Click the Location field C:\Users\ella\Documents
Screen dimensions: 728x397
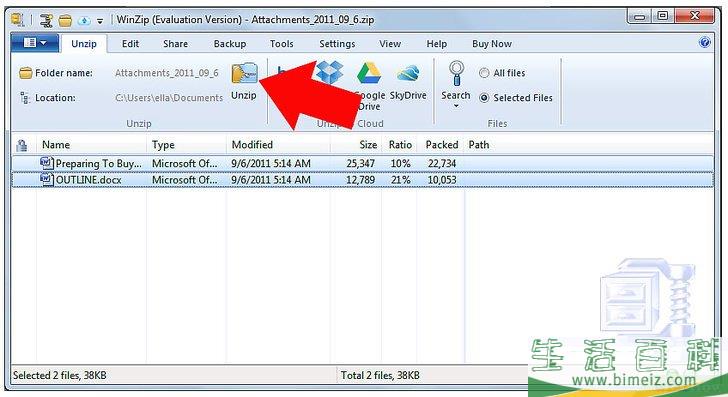click(169, 98)
